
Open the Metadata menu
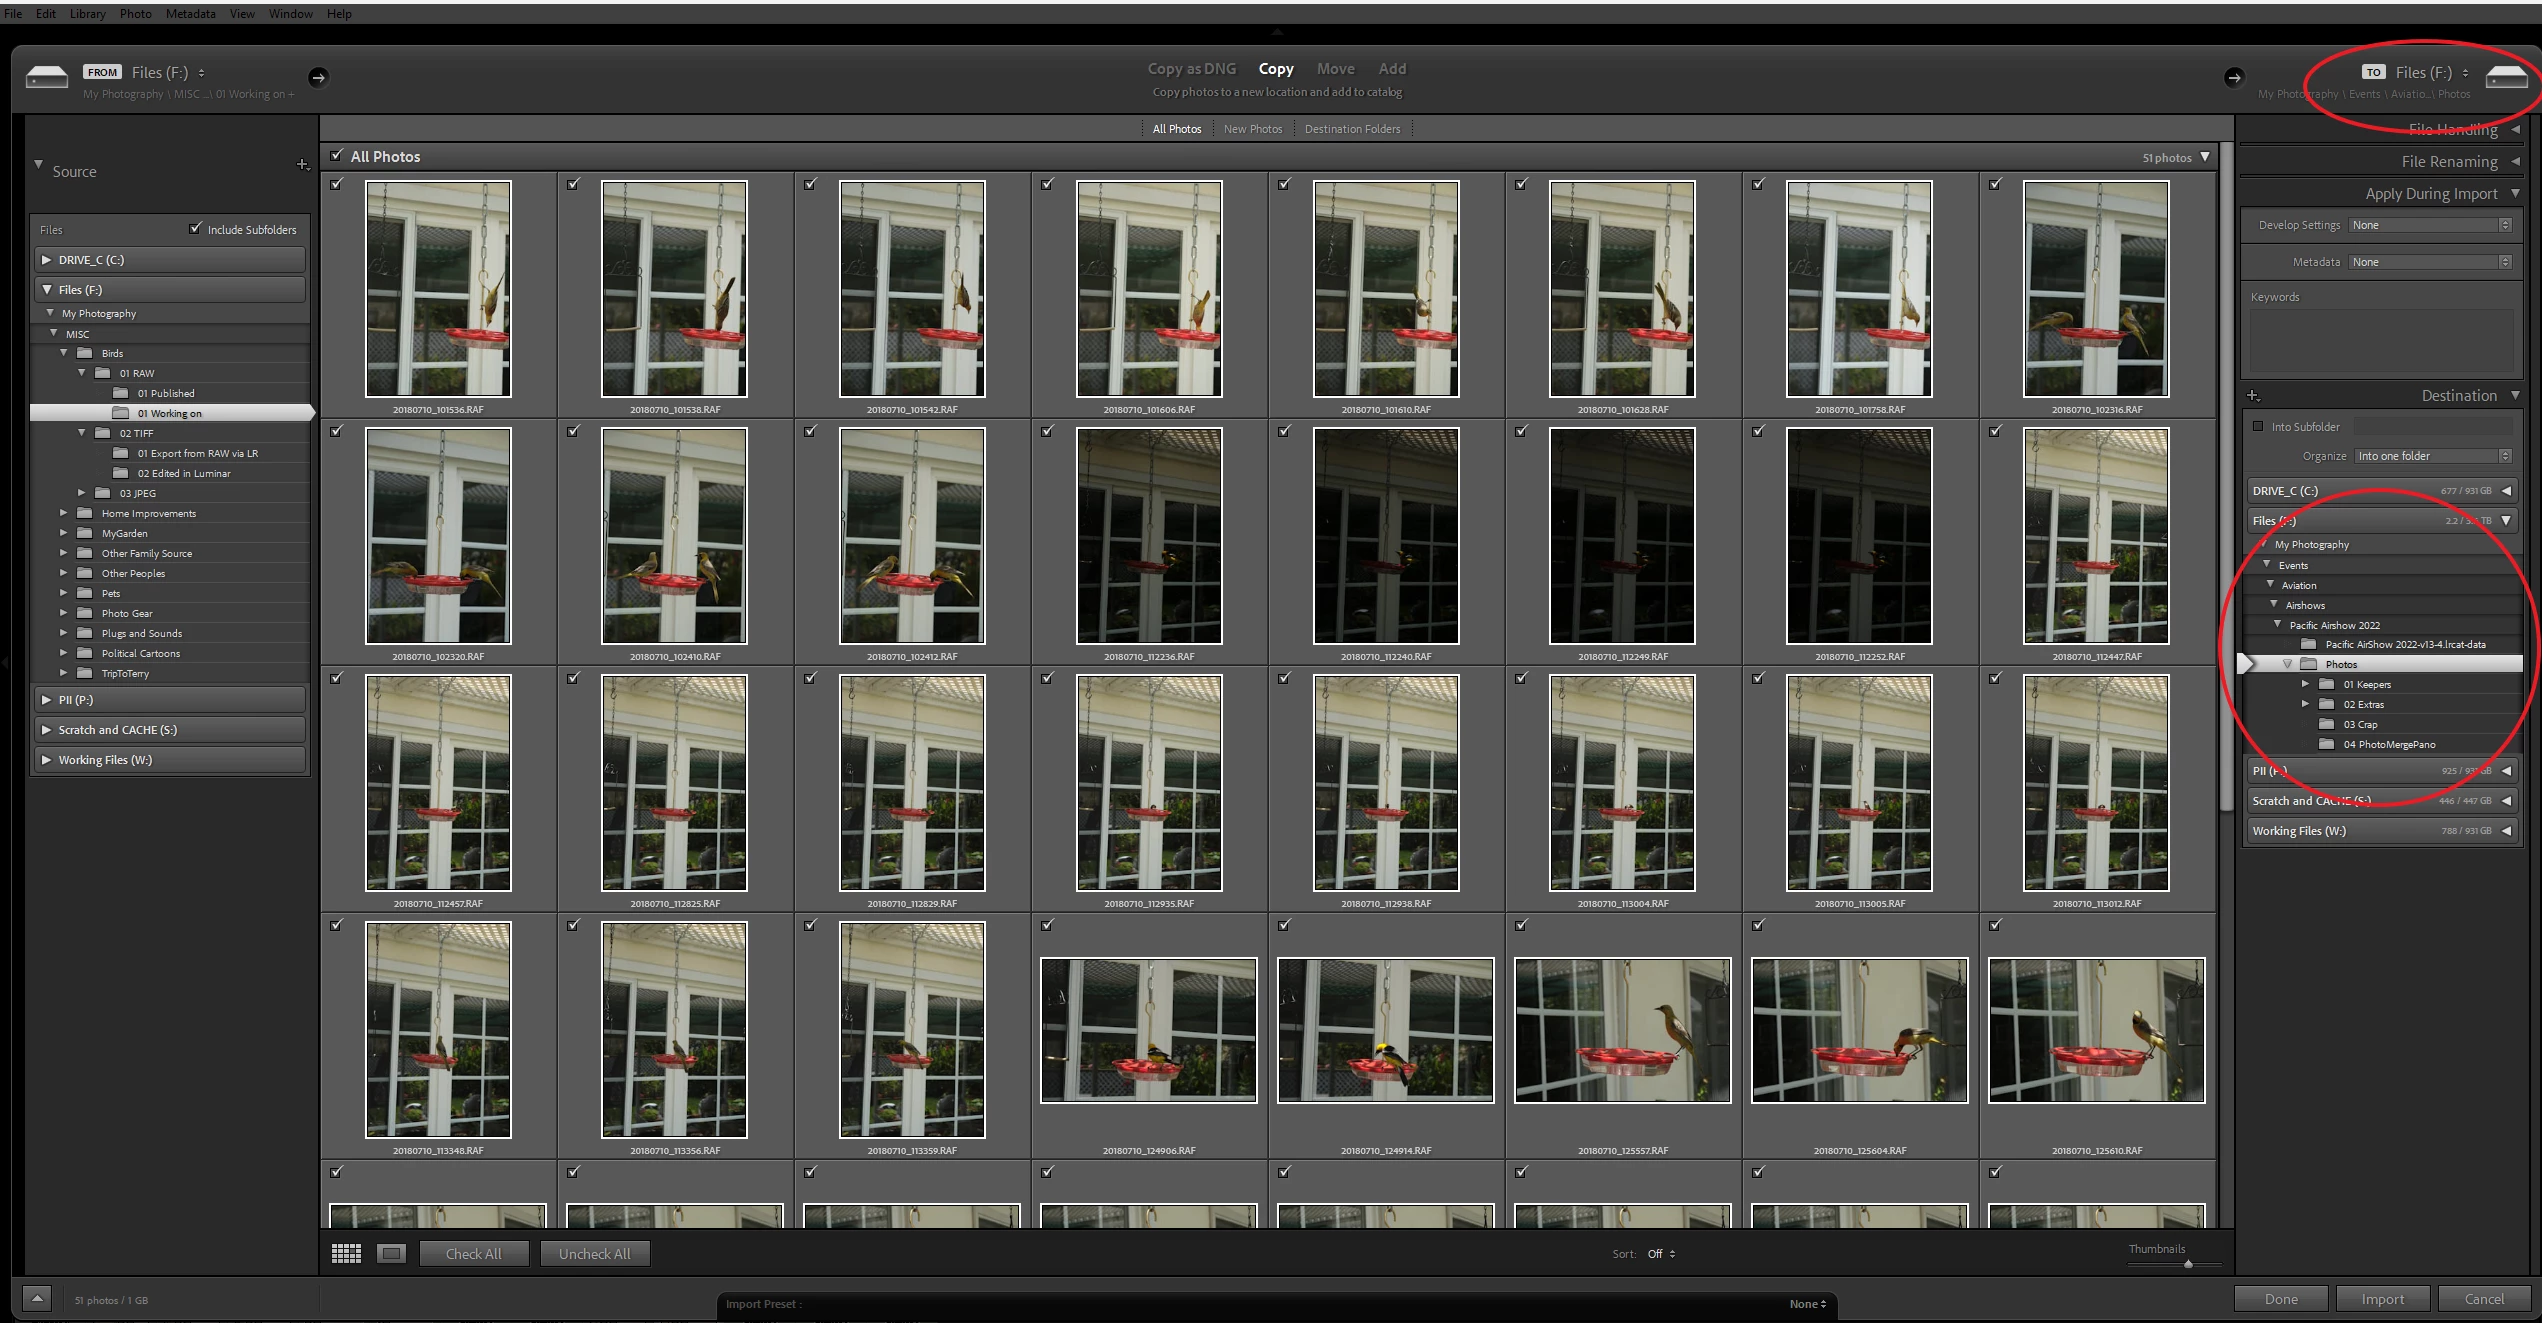point(190,14)
